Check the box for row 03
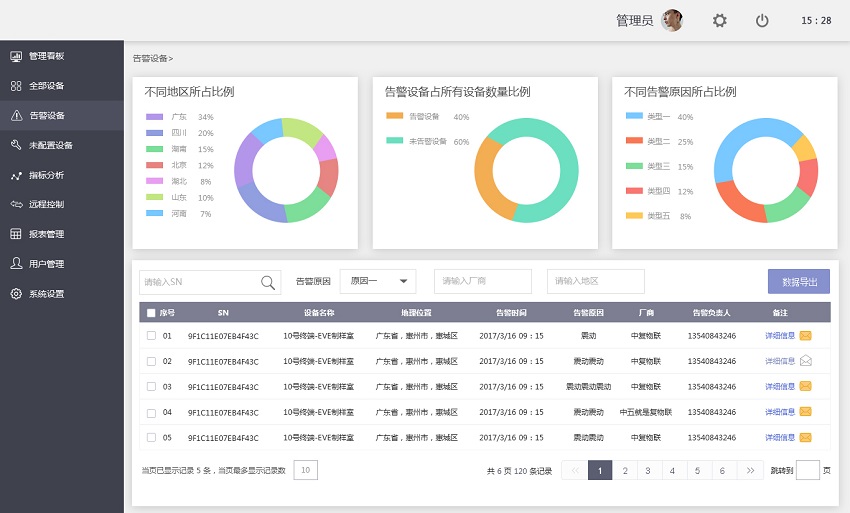This screenshot has width=850, height=513. (x=151, y=387)
